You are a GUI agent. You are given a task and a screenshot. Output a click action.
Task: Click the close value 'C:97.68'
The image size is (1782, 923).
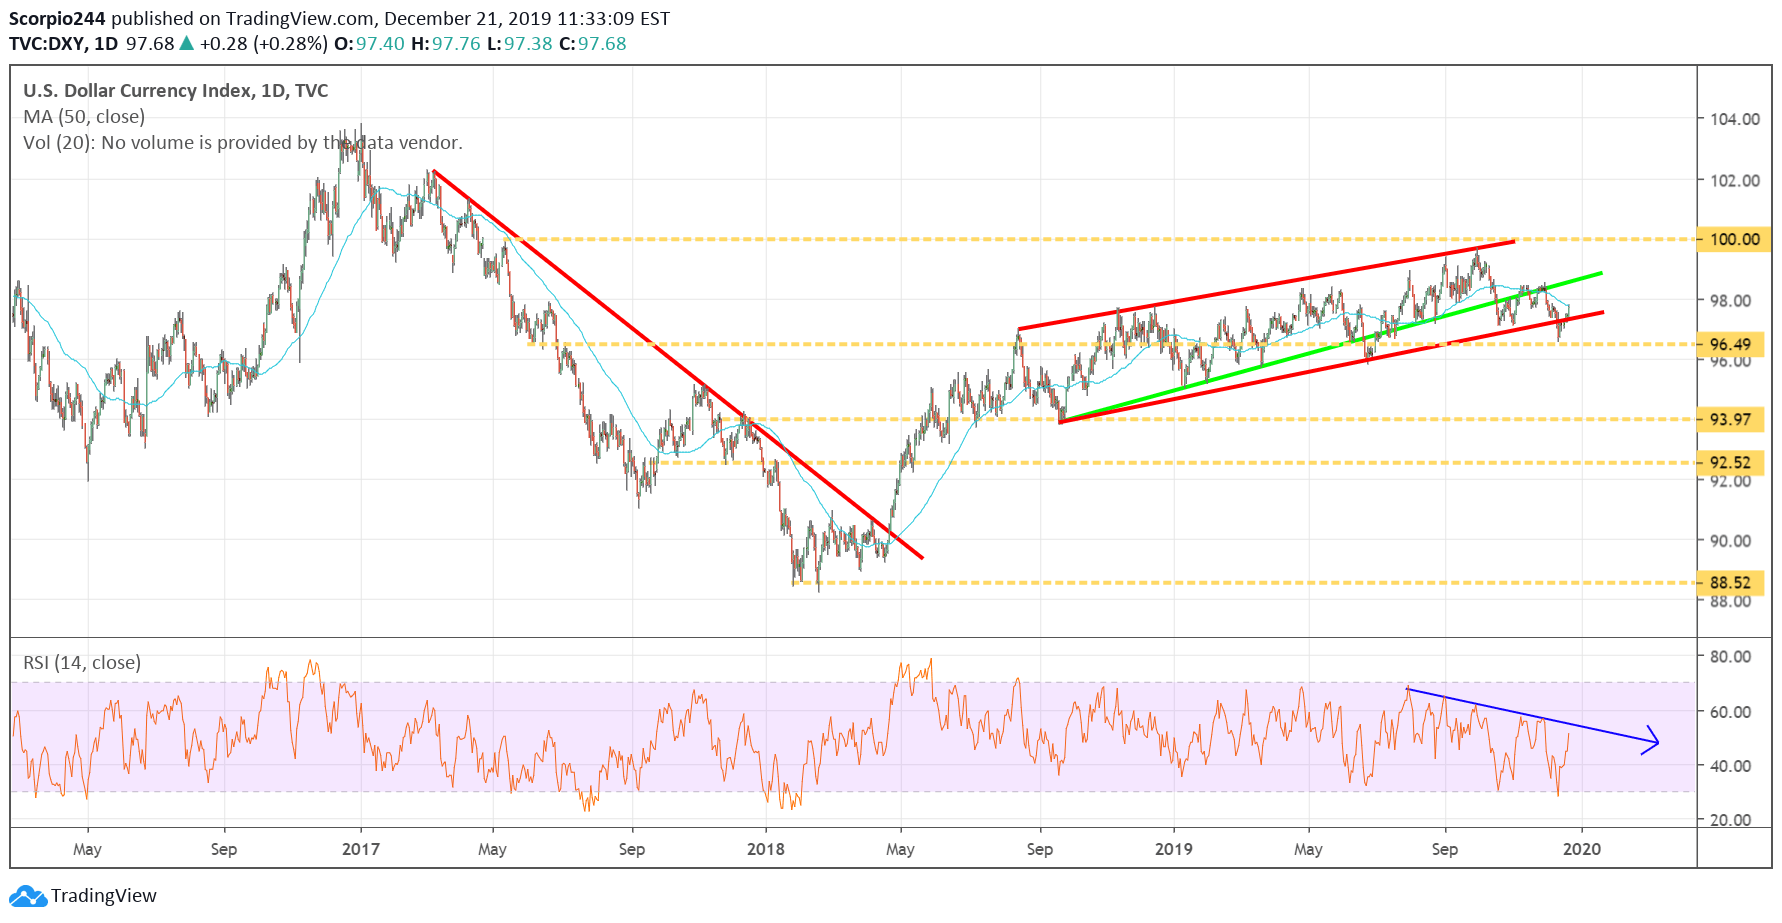[x=593, y=44]
